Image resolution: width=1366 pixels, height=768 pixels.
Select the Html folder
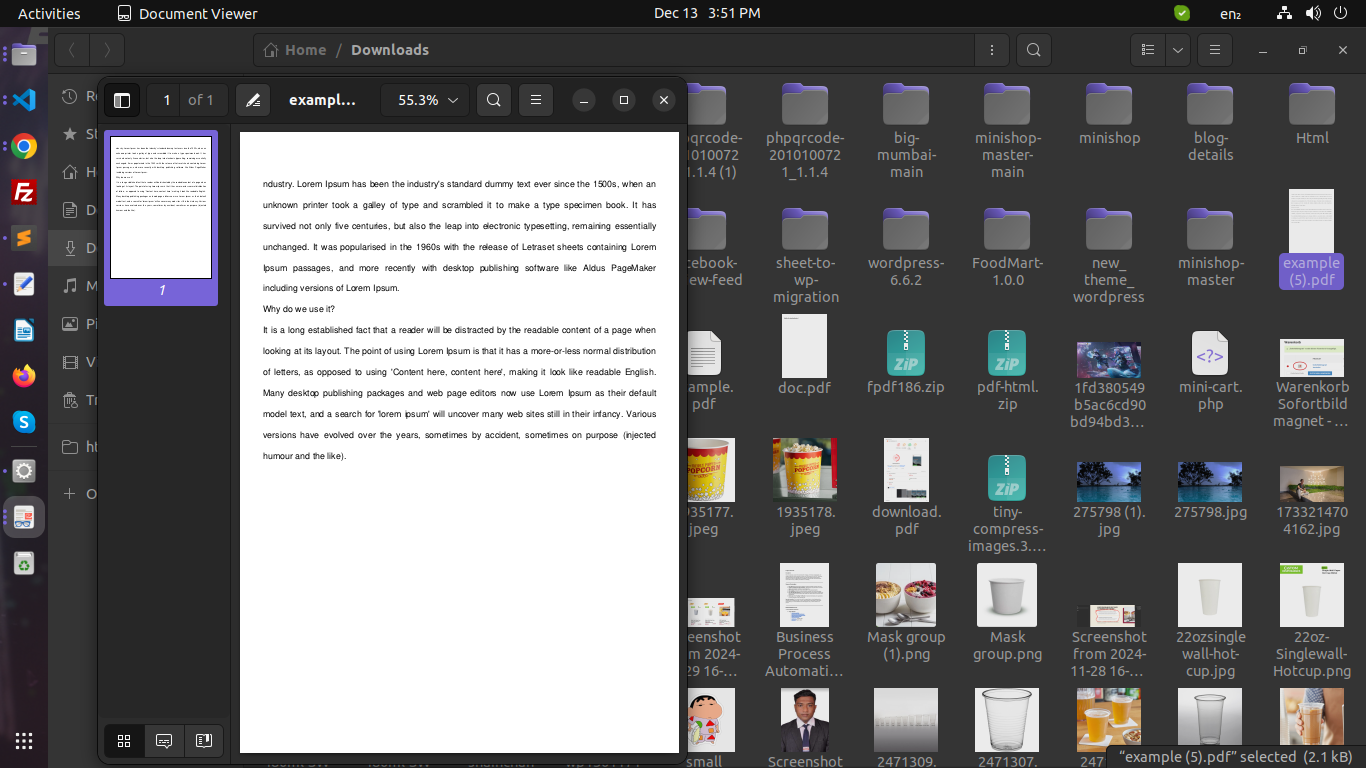pyautogui.click(x=1312, y=114)
